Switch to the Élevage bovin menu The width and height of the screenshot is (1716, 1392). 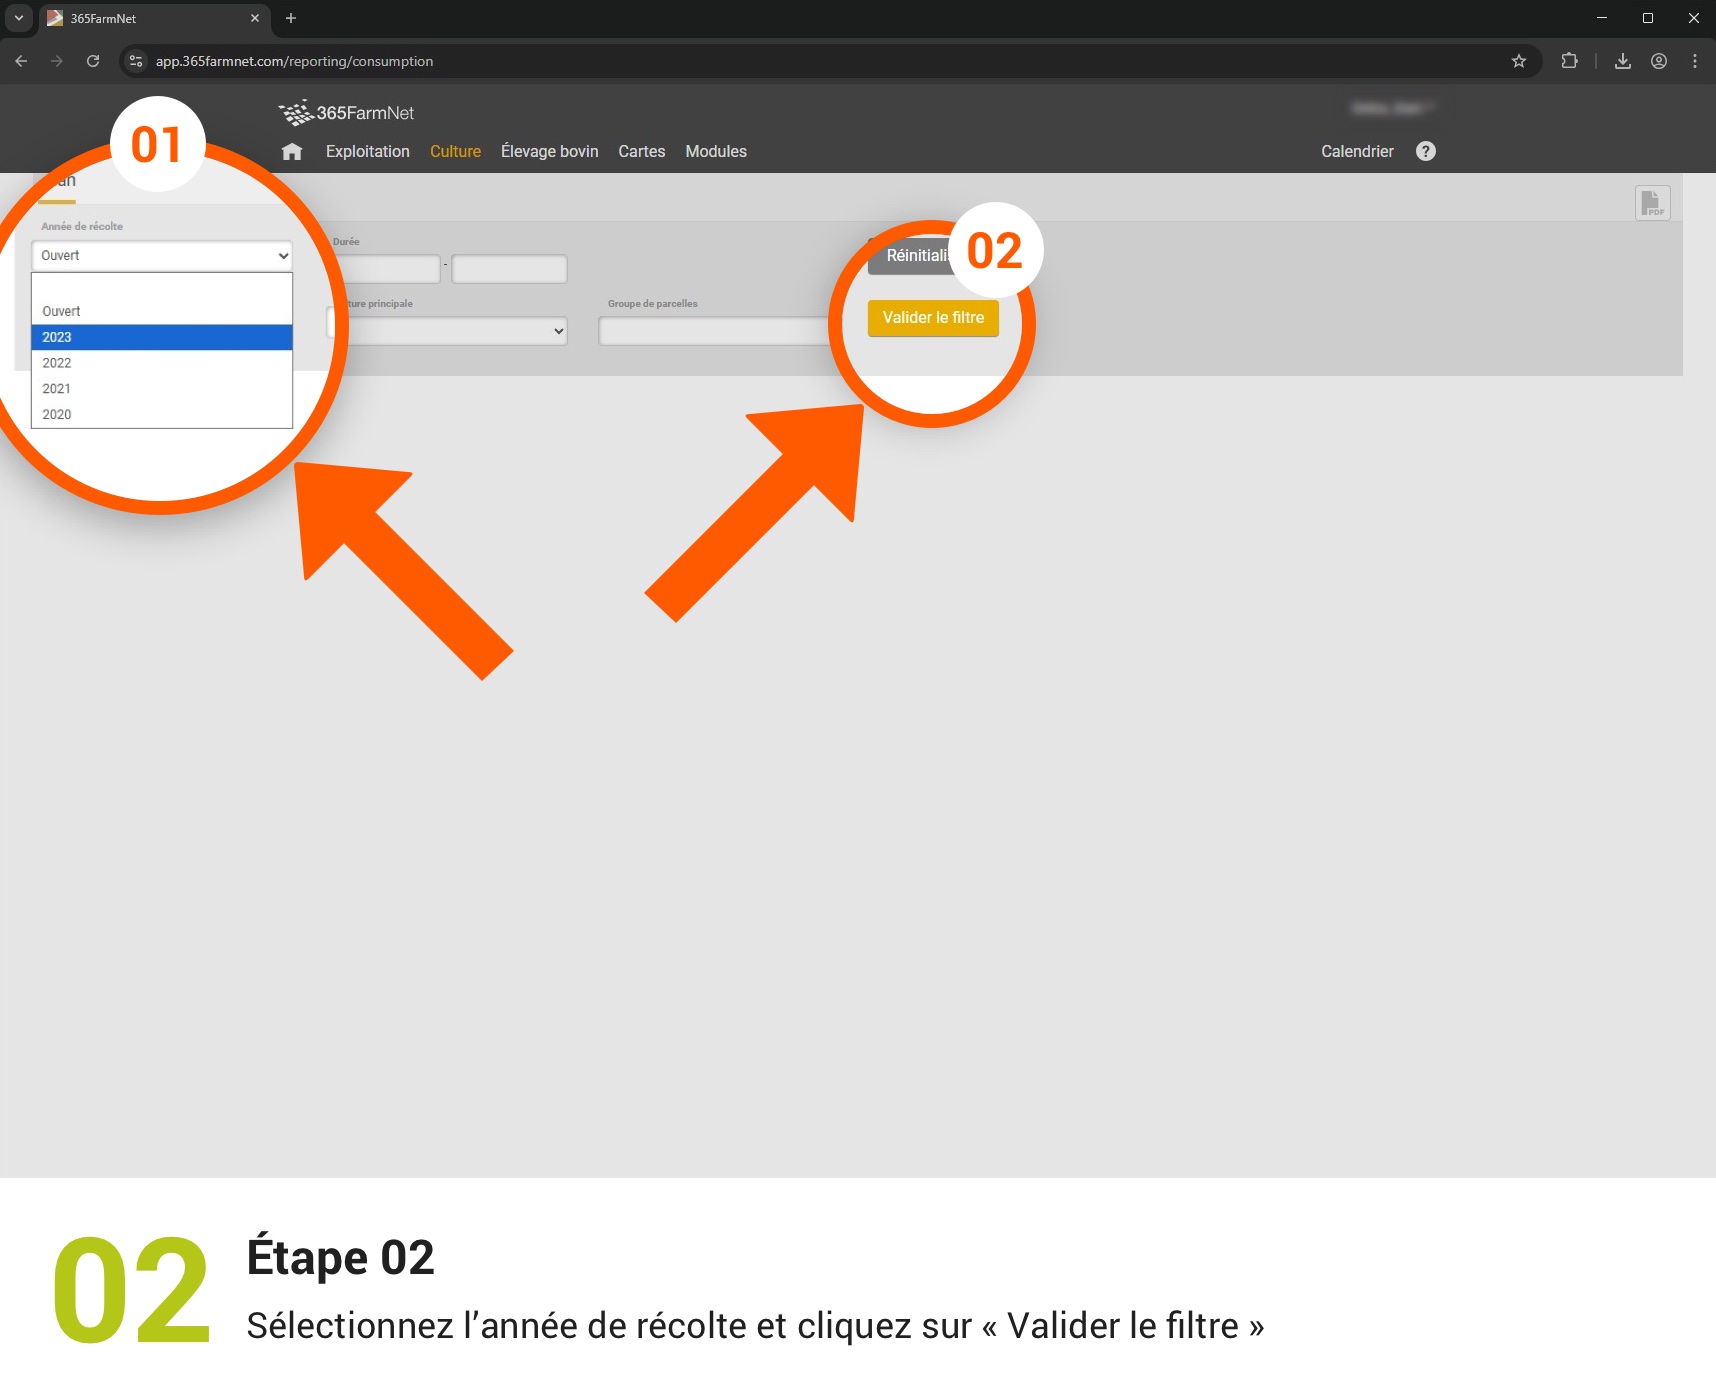(x=549, y=152)
